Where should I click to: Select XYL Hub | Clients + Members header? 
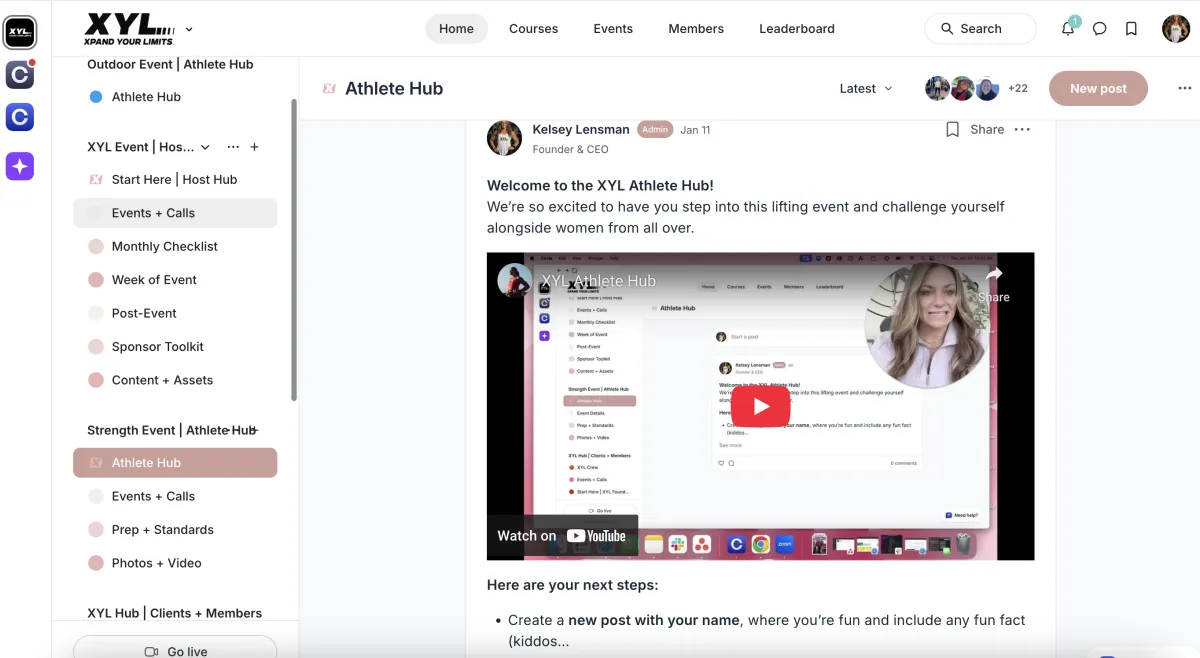[174, 613]
